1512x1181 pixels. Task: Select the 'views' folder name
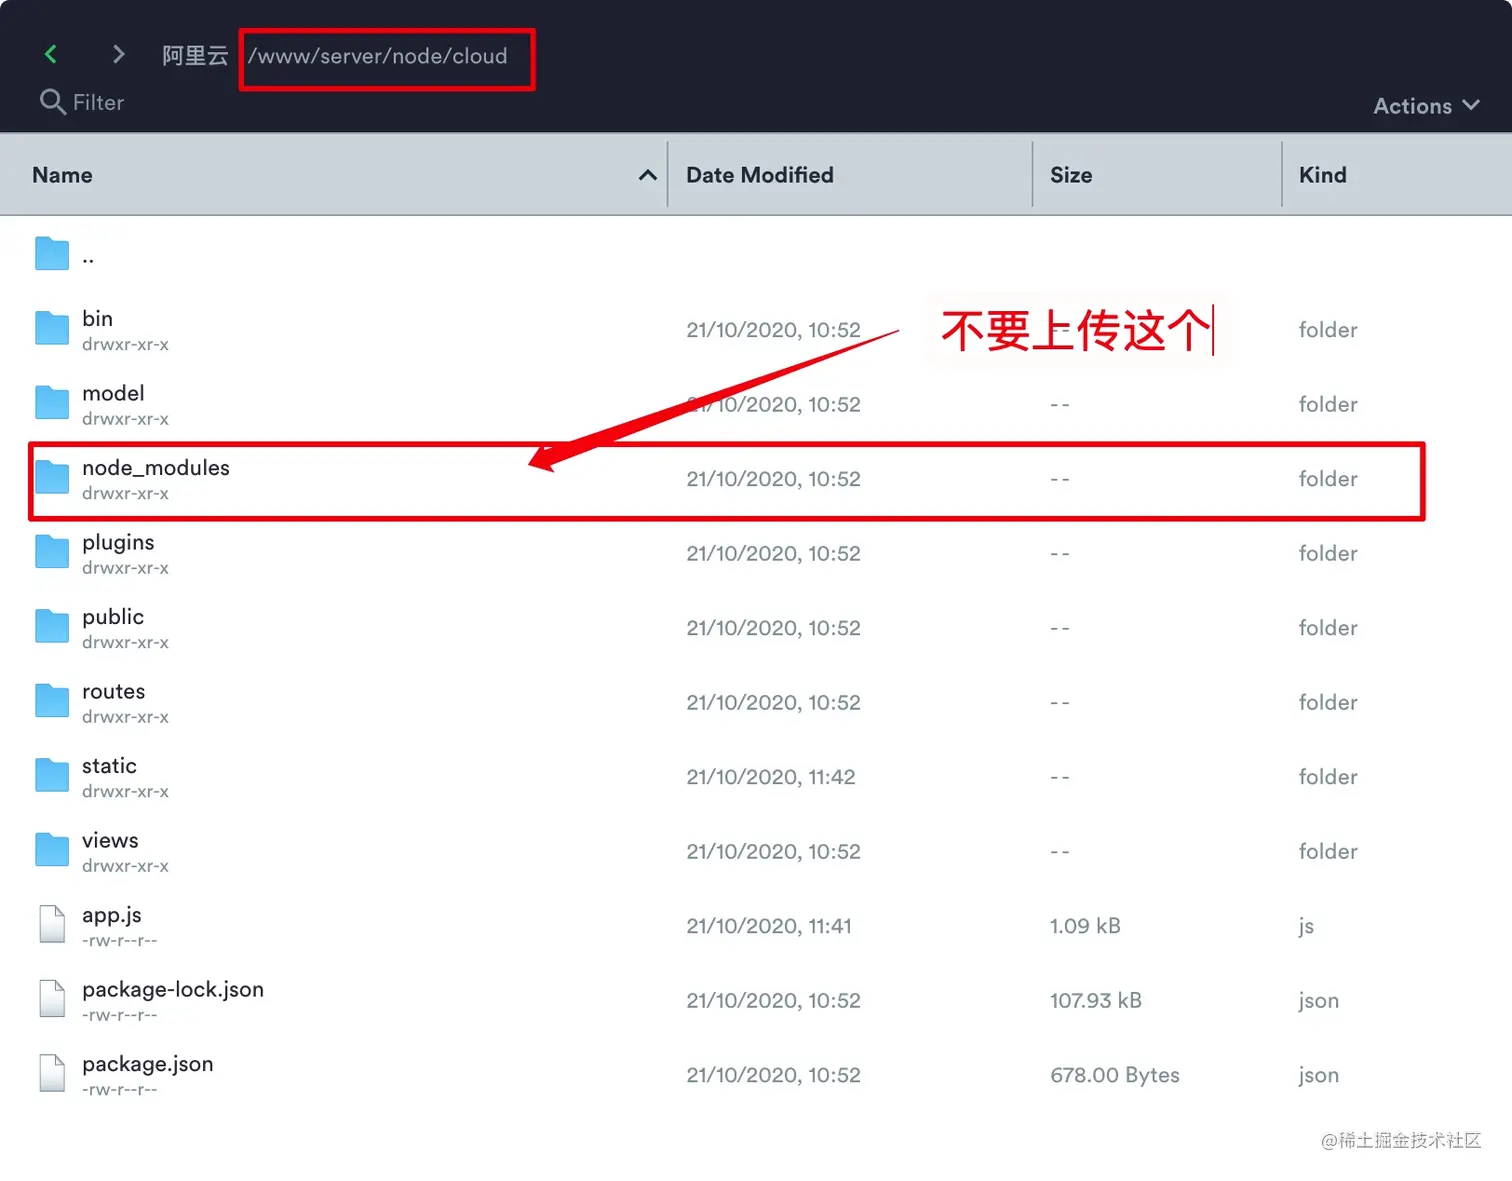[110, 840]
